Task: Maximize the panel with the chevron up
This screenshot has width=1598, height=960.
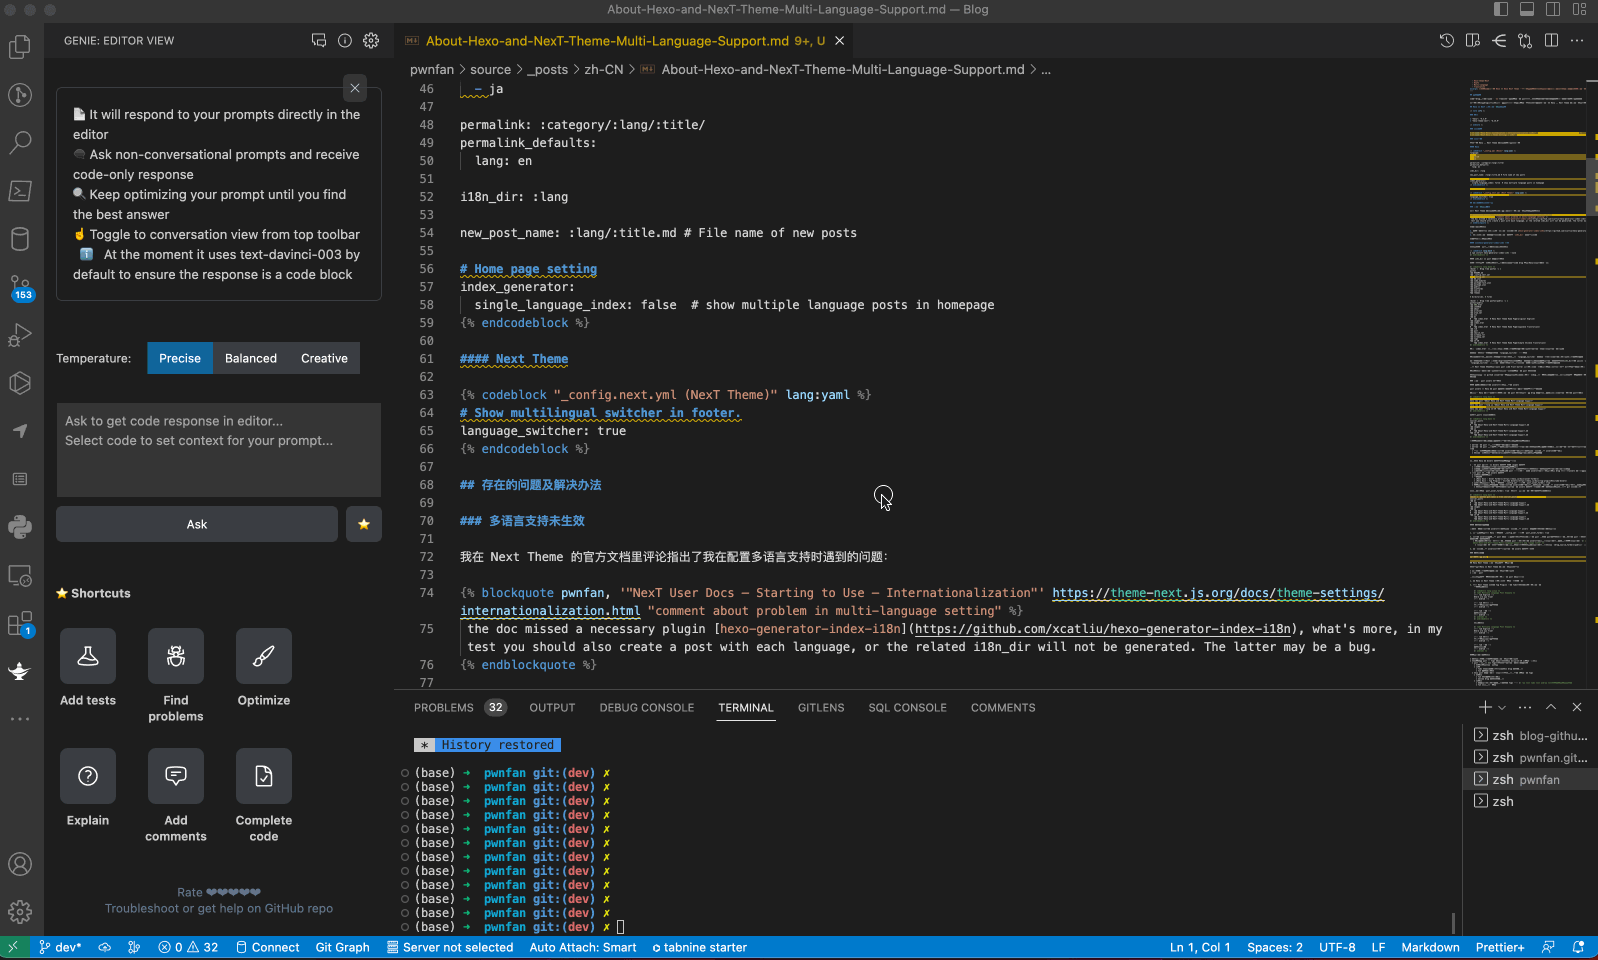Action: tap(1551, 707)
